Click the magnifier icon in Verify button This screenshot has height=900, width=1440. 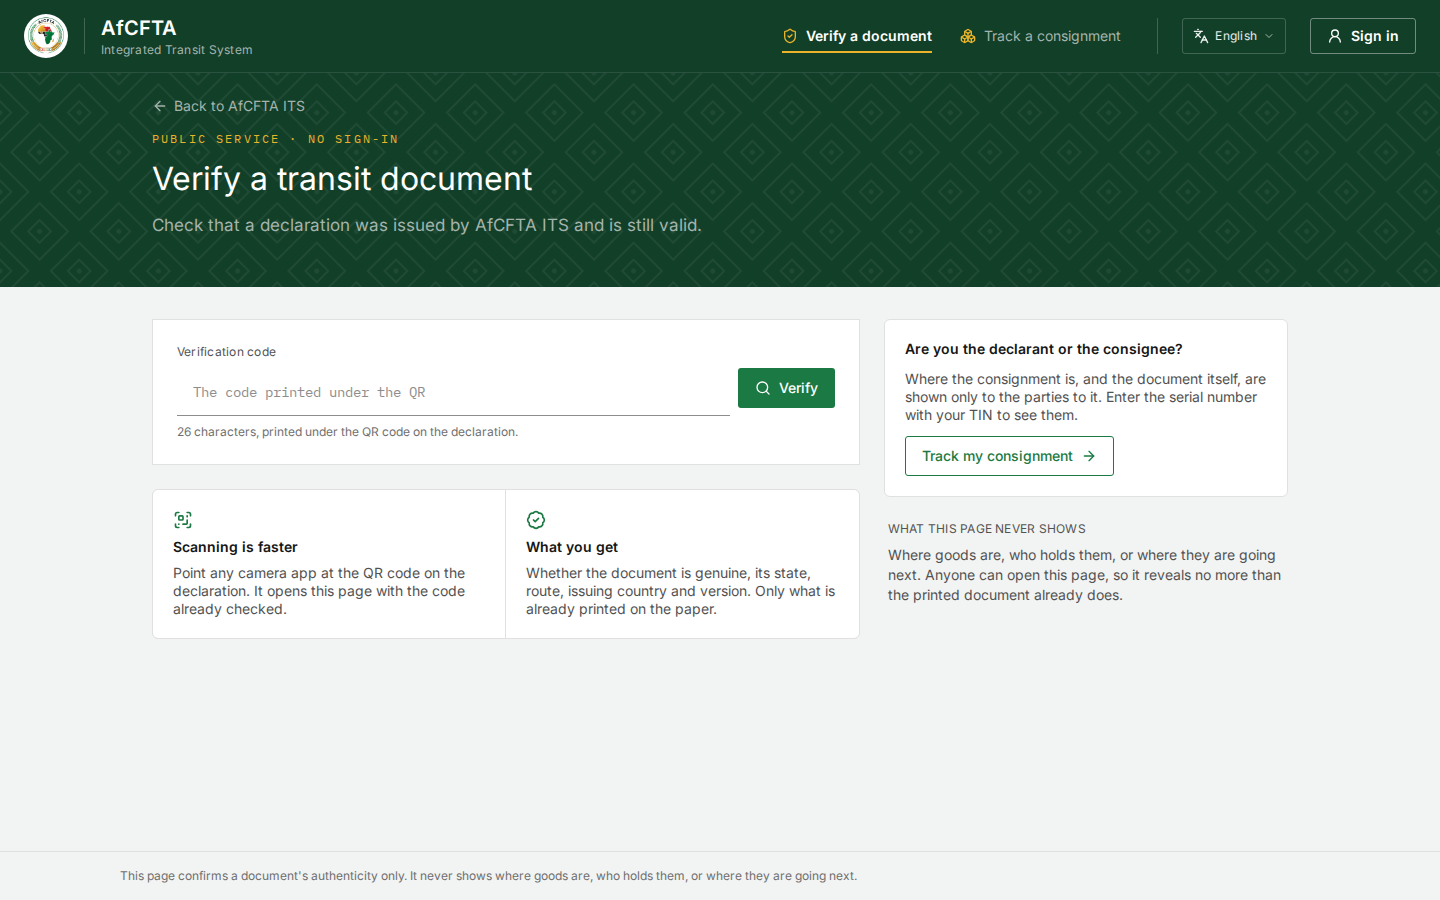pyautogui.click(x=763, y=388)
